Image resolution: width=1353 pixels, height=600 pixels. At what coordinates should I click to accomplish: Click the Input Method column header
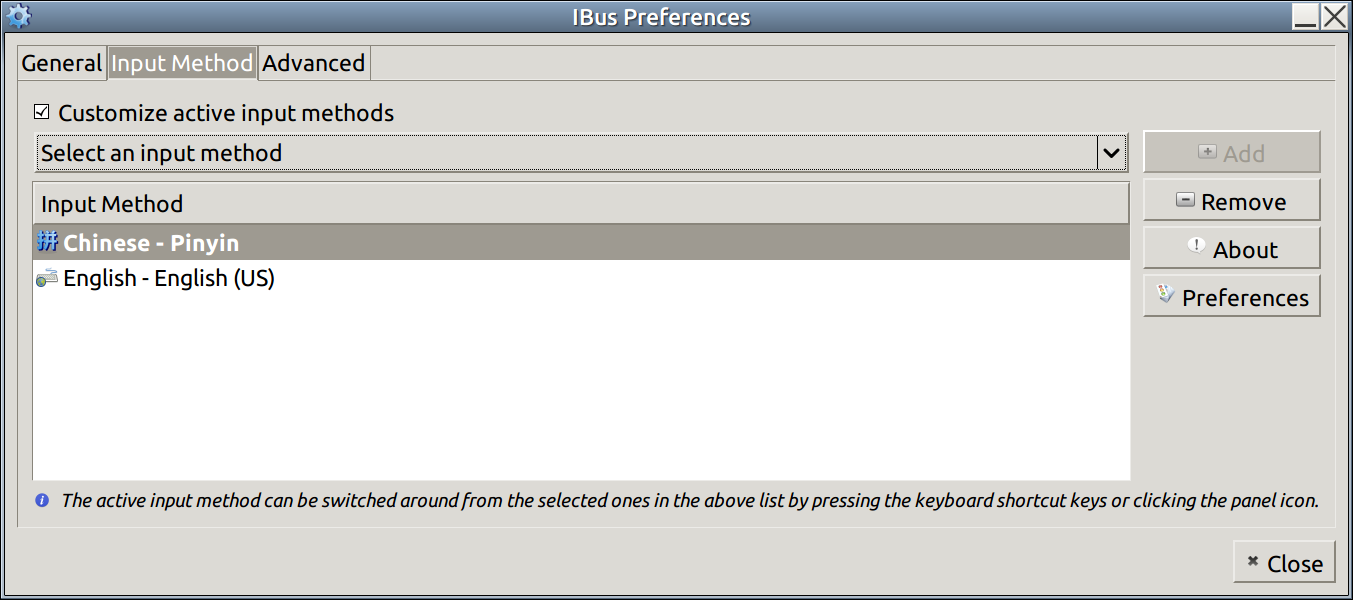click(x=581, y=204)
